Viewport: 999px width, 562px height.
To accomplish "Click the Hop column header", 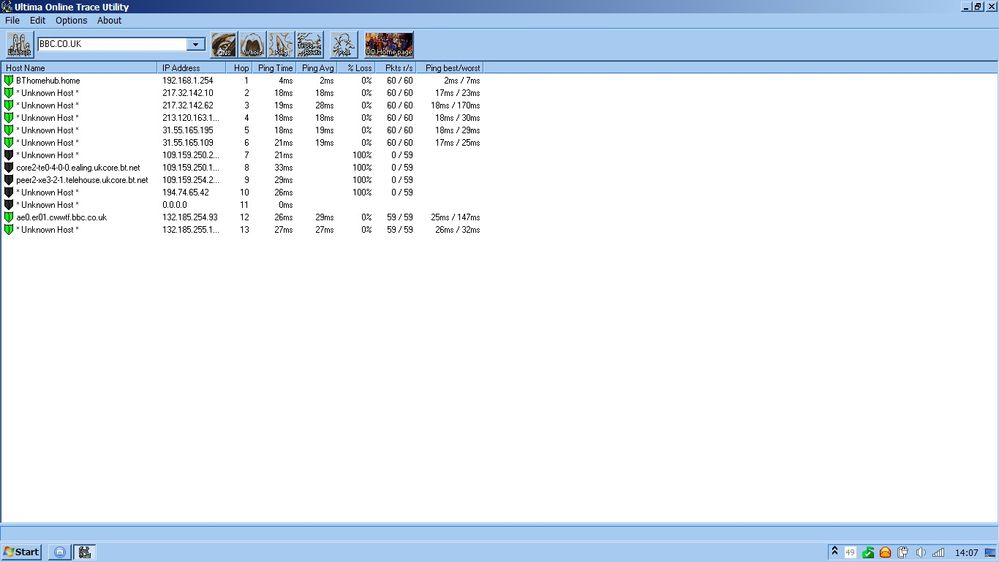I will (239, 68).
